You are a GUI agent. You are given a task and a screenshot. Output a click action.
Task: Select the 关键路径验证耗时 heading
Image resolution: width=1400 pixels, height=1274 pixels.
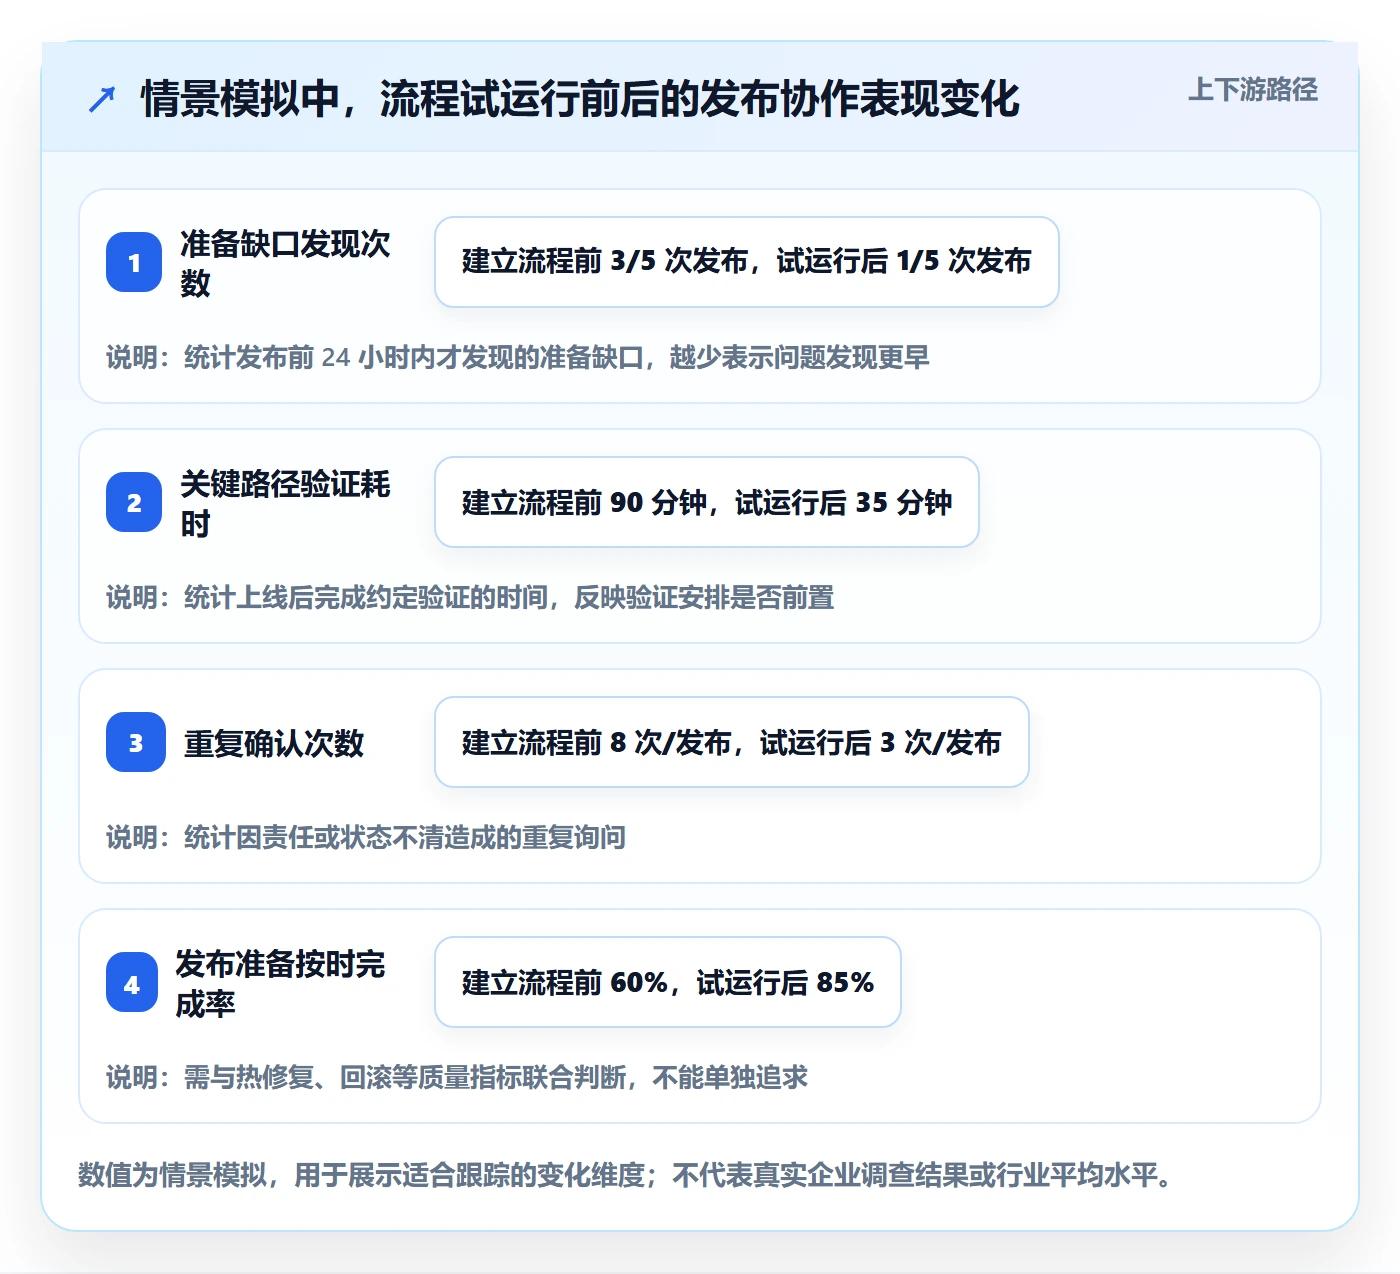tap(285, 503)
